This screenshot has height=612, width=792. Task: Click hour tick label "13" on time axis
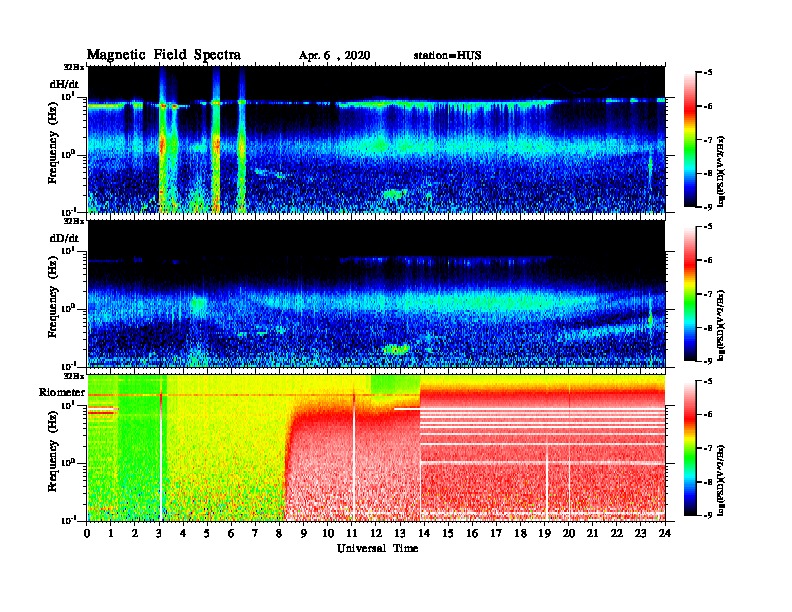click(x=400, y=533)
